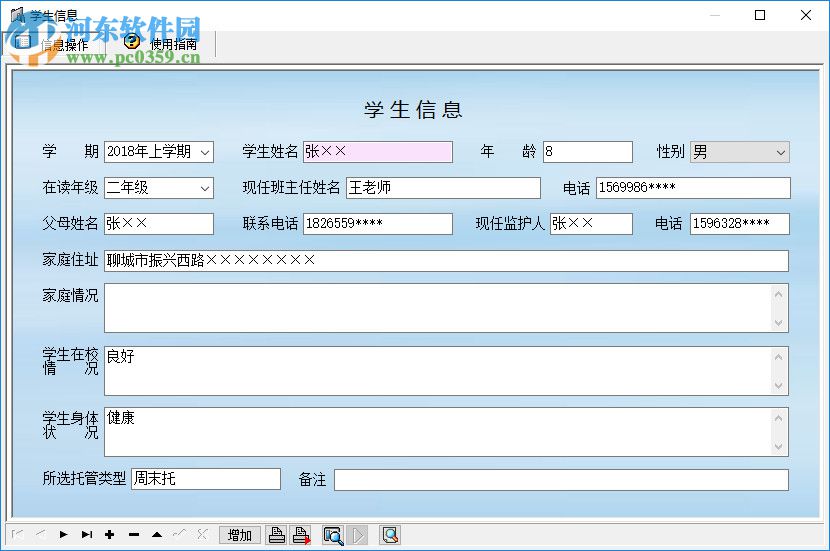Click the 增加 button
This screenshot has height=551, width=830.
point(240,535)
